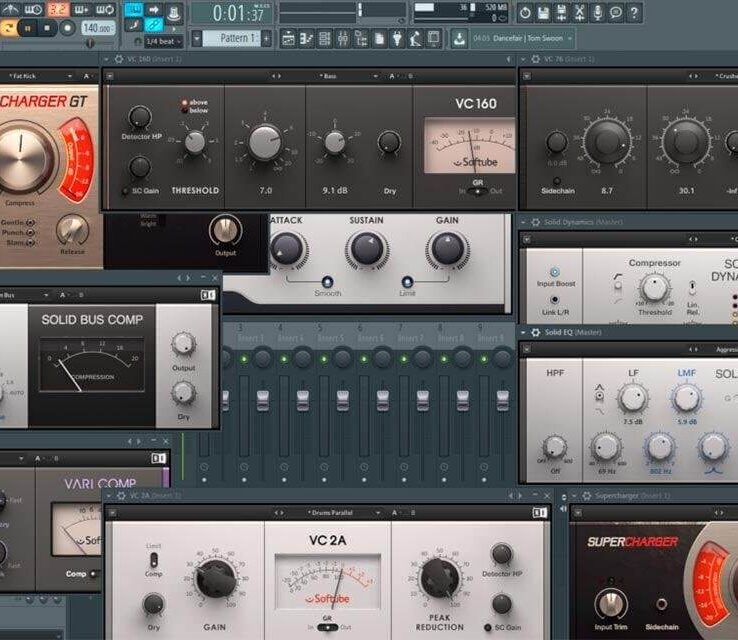Open the plugin picker plug icon

(x=398, y=39)
